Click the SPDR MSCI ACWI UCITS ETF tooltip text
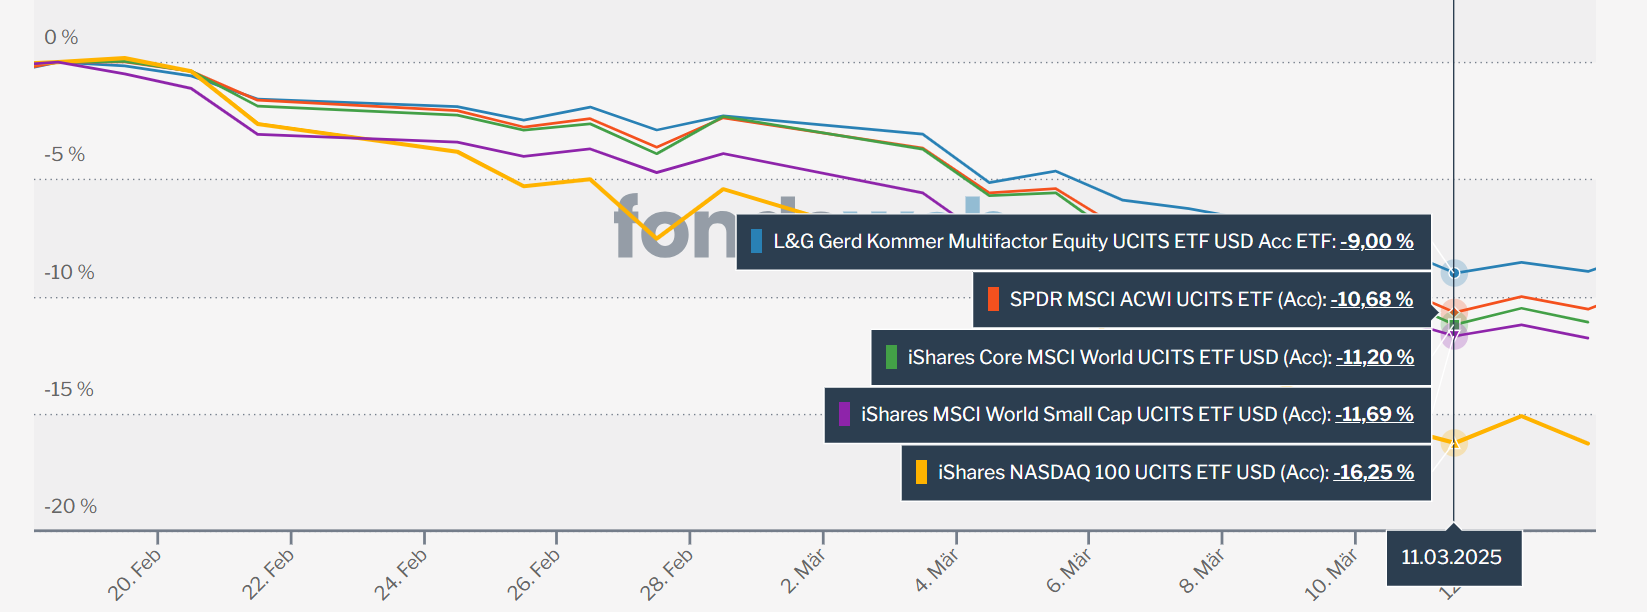Screen dimensions: 1647x612 point(1167,299)
